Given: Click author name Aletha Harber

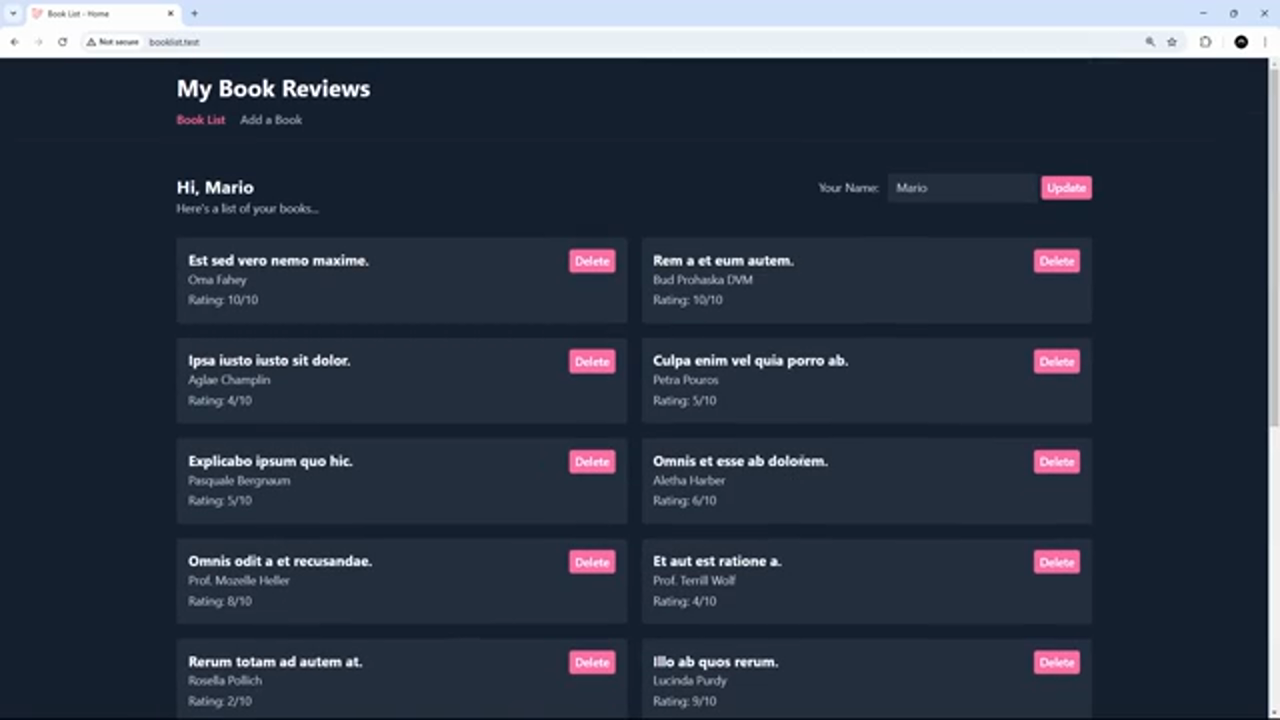Looking at the screenshot, I should (689, 480).
